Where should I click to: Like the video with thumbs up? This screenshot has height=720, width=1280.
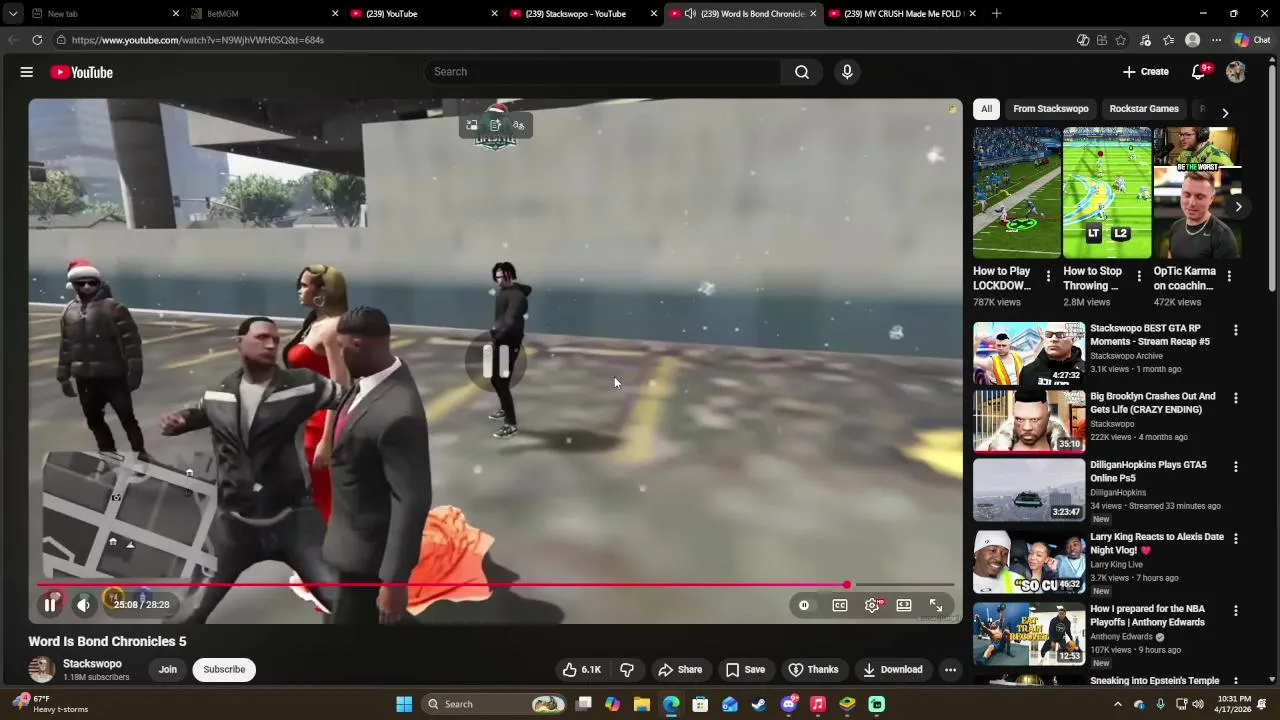581,670
